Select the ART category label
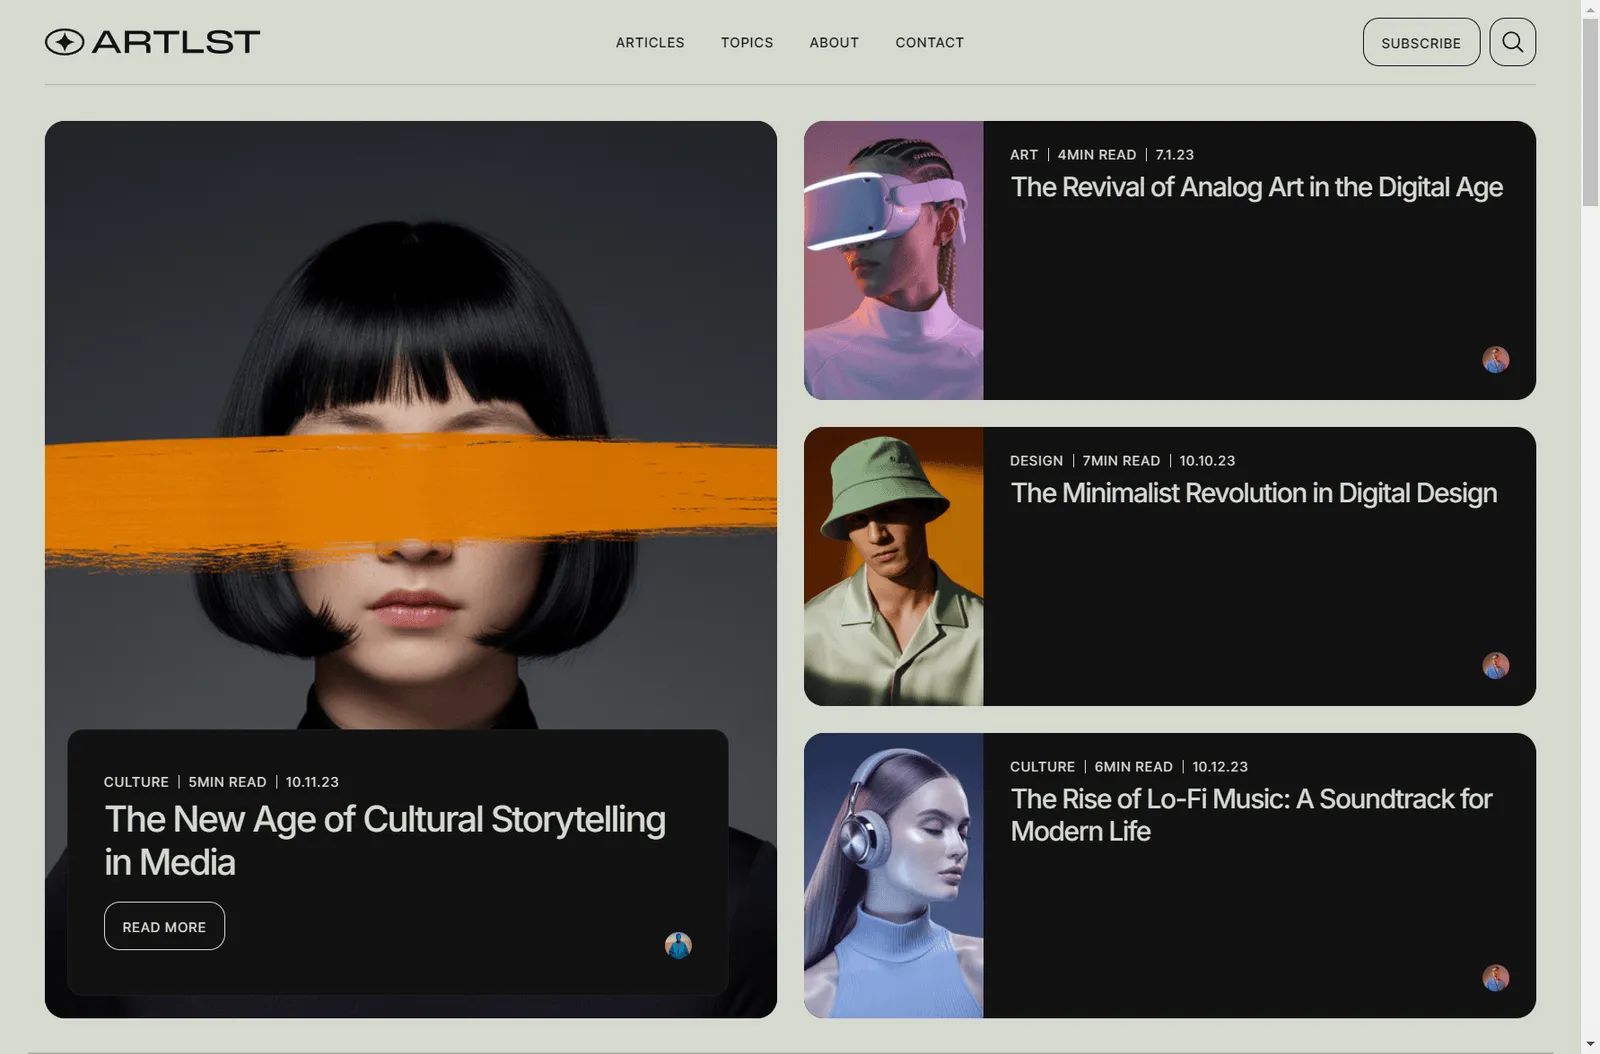 coord(1024,155)
